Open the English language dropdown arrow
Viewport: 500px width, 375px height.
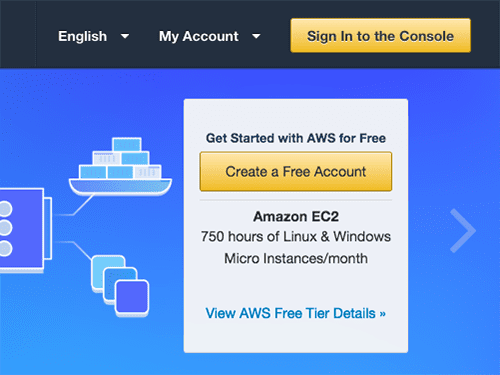coord(125,36)
